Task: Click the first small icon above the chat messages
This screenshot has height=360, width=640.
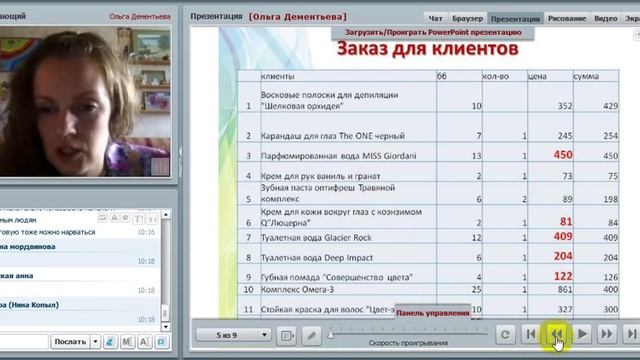Action: click(102, 218)
